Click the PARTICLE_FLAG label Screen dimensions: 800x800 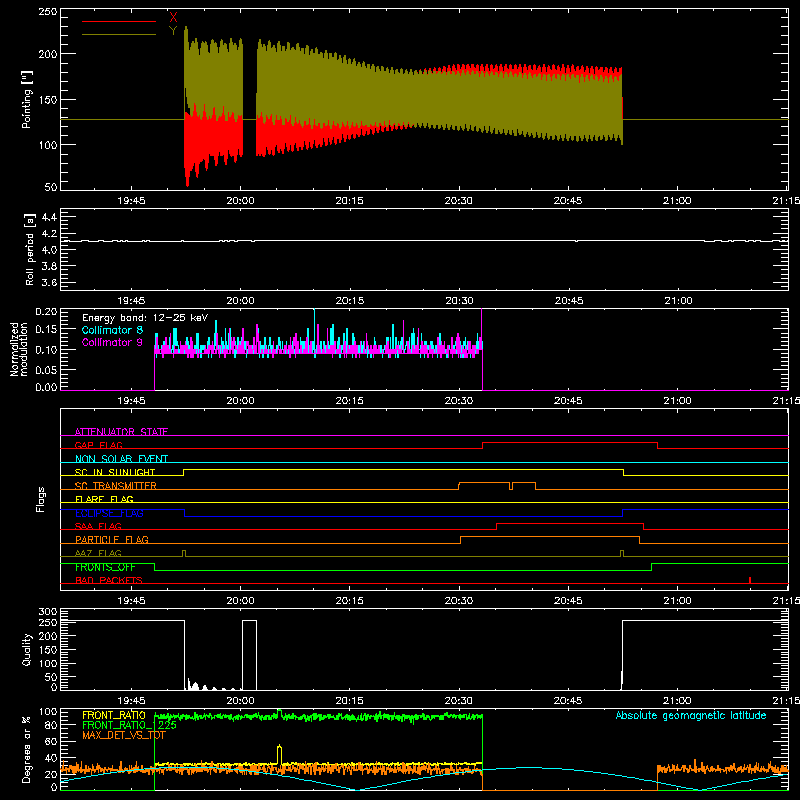point(112,540)
